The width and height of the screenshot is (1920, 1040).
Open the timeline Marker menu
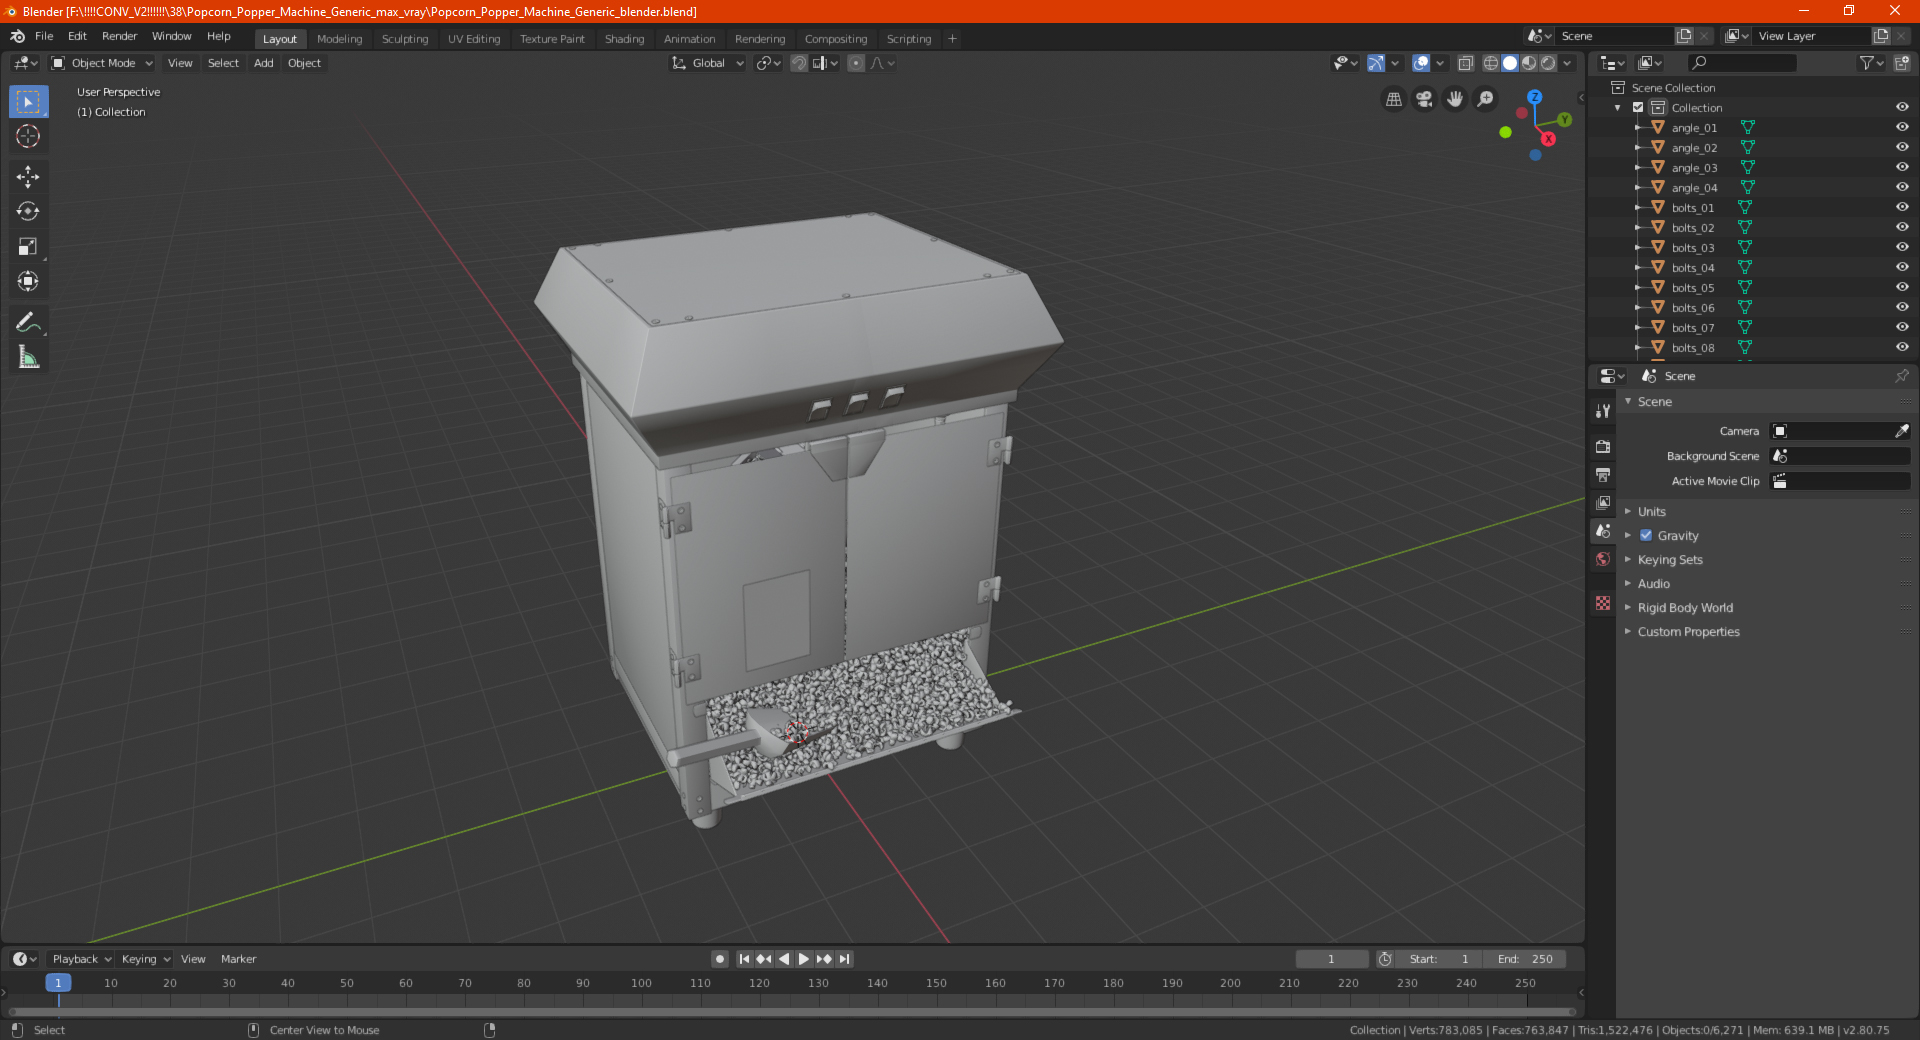coord(238,959)
